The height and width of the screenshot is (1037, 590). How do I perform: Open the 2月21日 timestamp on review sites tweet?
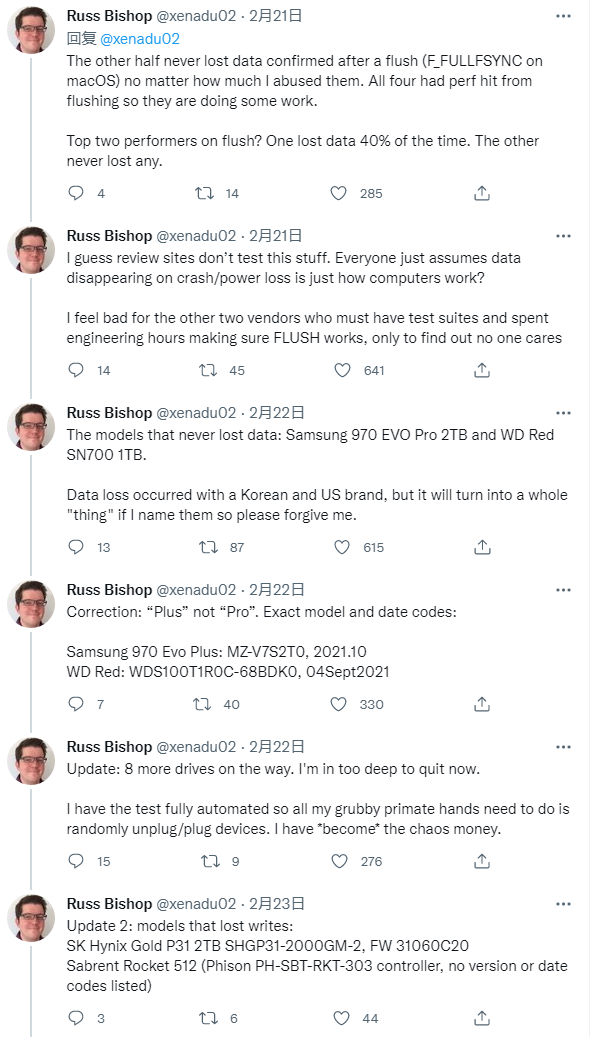tap(275, 235)
